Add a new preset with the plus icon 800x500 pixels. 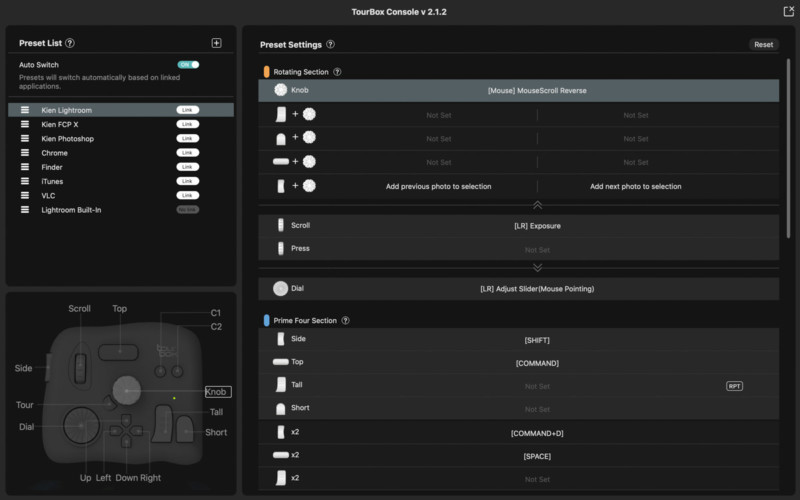[216, 43]
